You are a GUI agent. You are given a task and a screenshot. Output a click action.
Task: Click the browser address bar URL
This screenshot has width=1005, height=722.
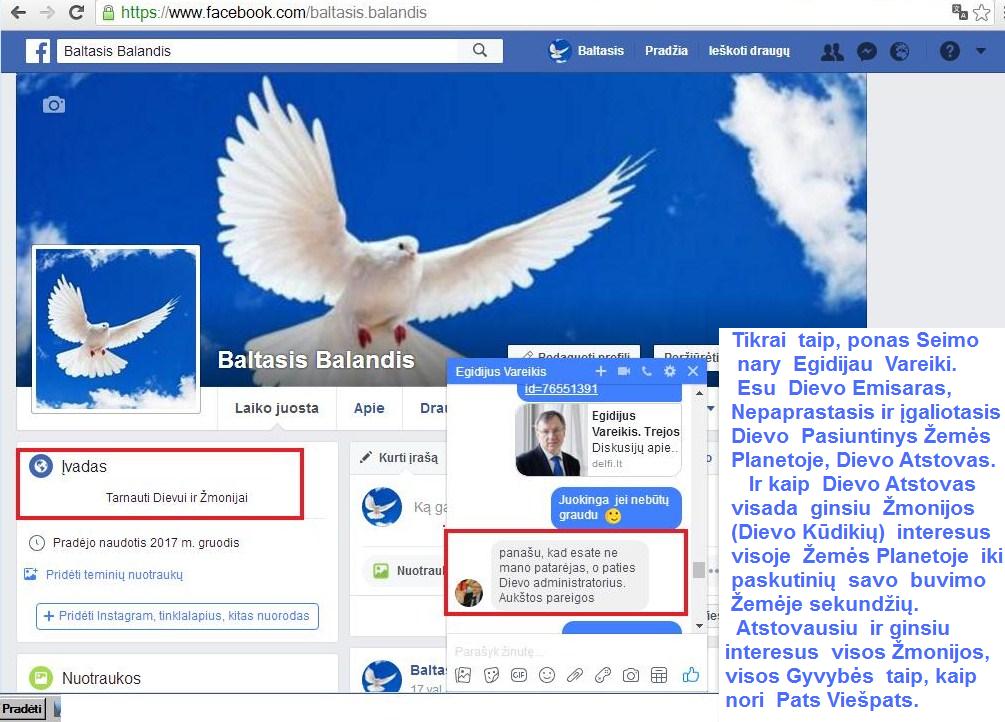pos(274,12)
